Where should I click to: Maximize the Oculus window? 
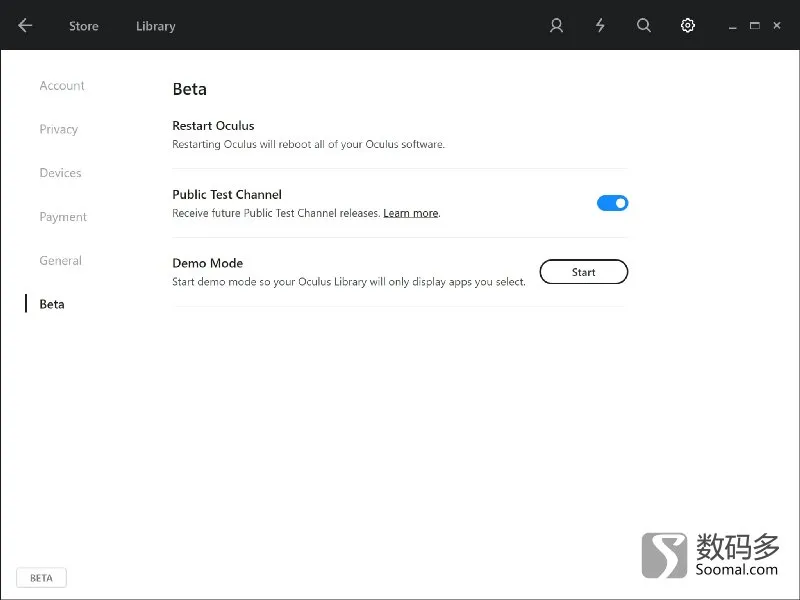(x=755, y=26)
